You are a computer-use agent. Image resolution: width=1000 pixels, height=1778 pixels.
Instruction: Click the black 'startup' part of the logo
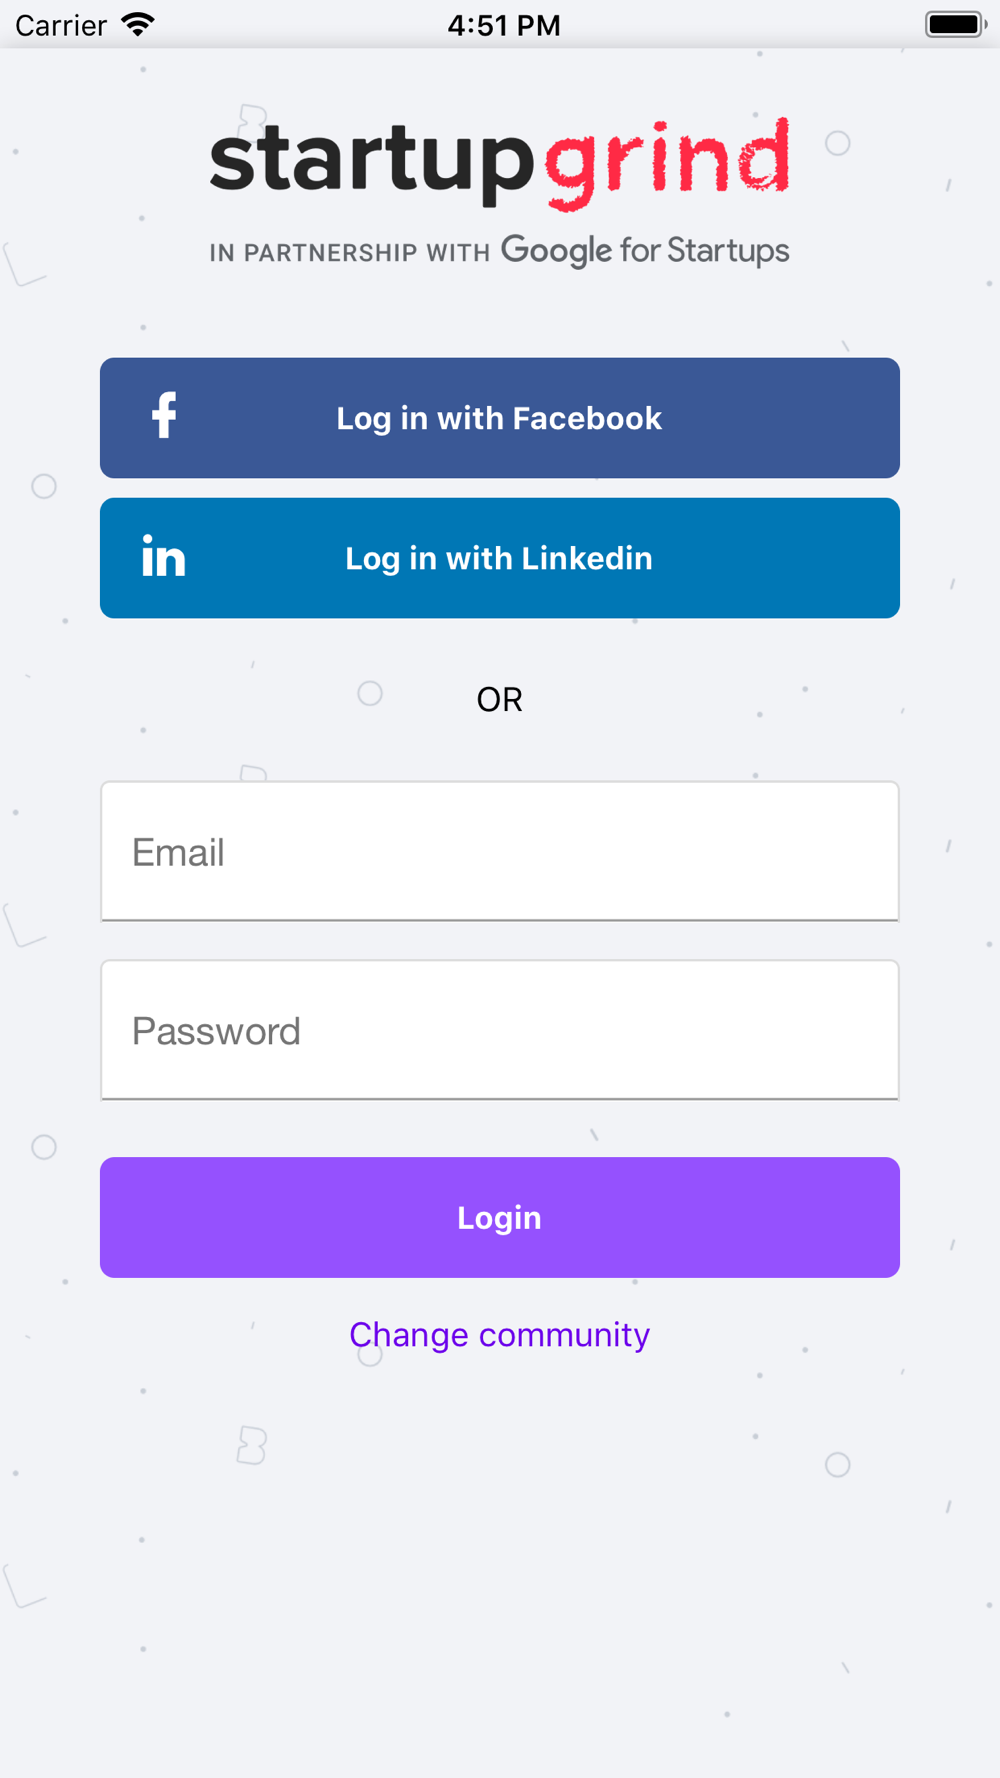click(x=372, y=163)
